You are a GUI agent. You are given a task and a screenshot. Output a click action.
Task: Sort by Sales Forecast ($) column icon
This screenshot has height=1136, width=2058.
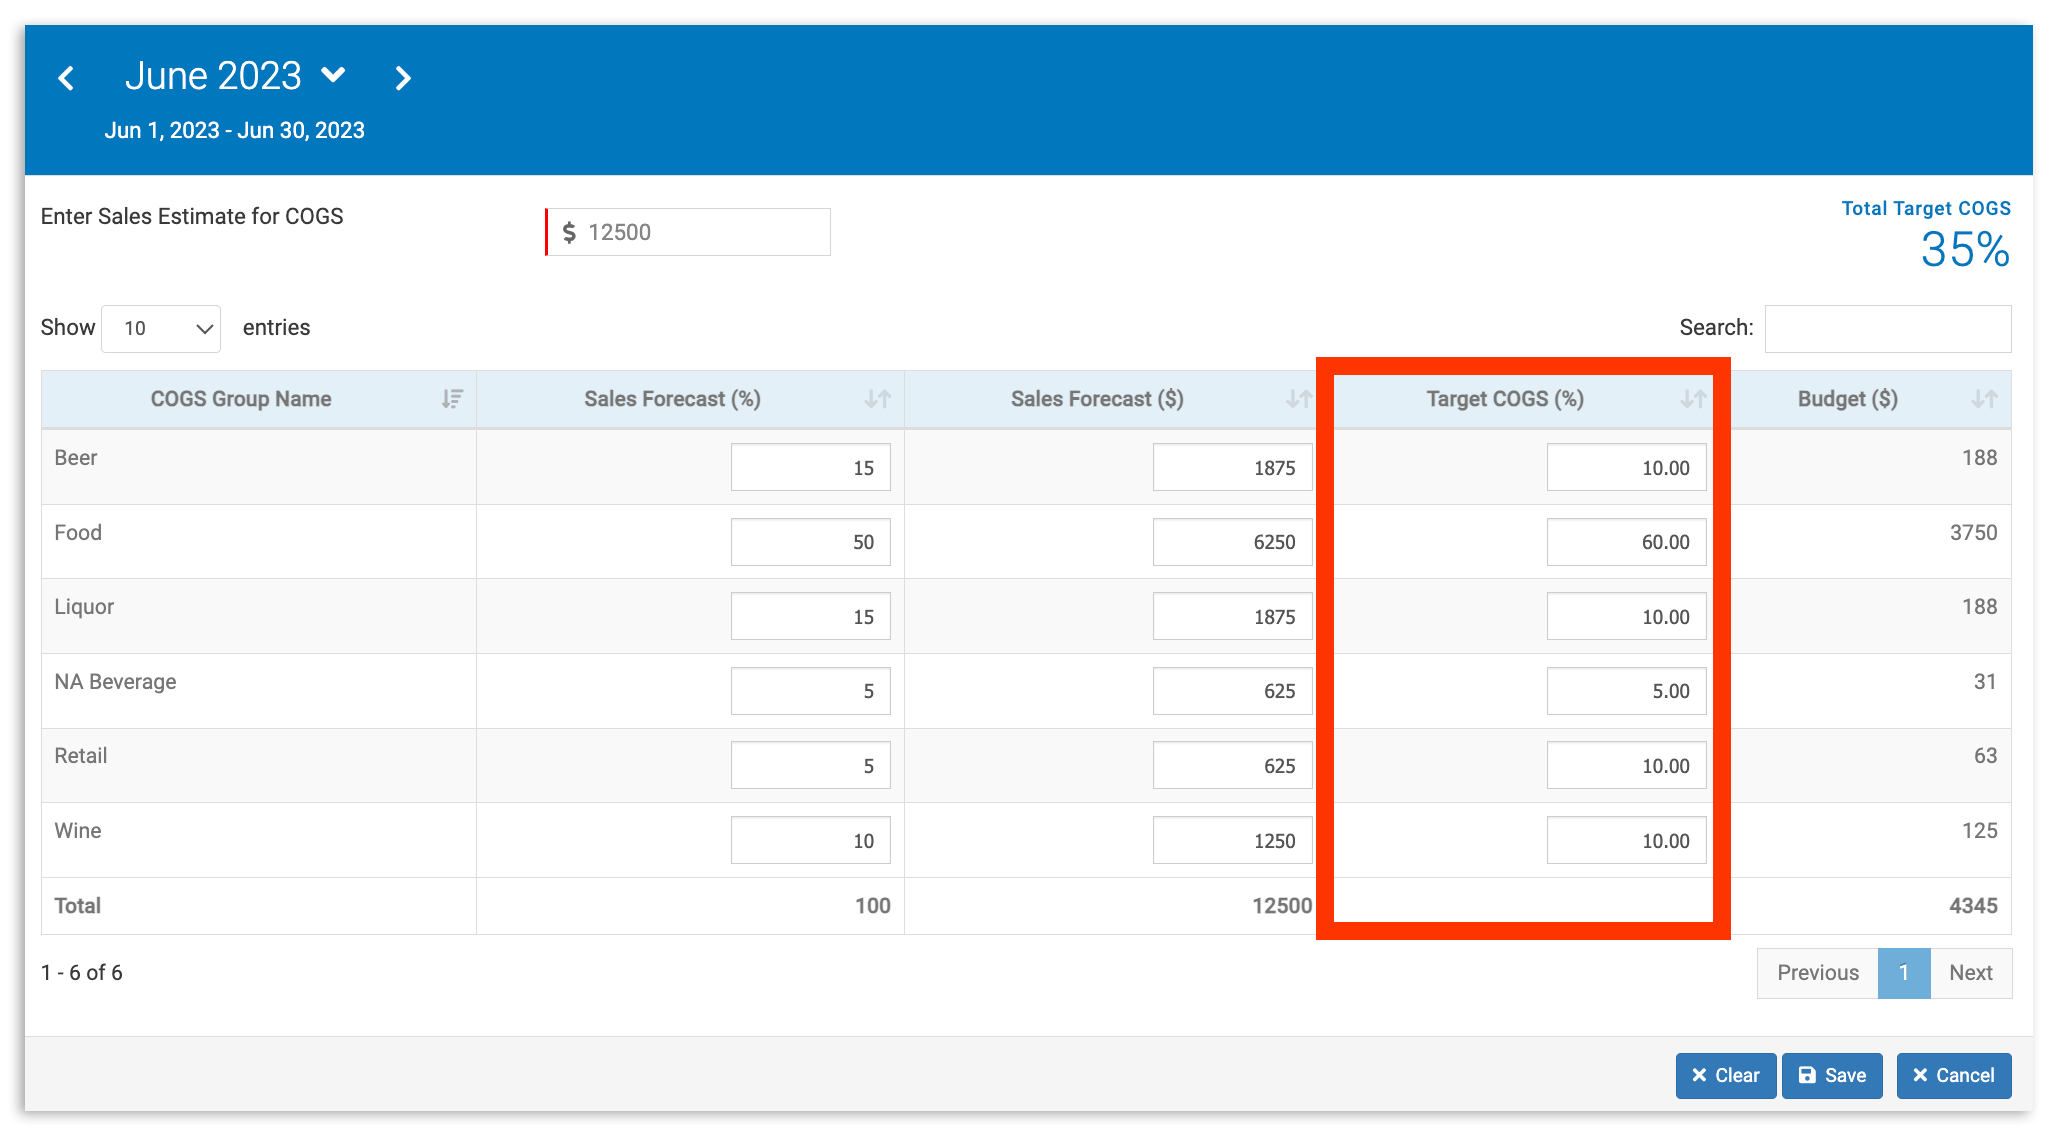[x=1298, y=399]
